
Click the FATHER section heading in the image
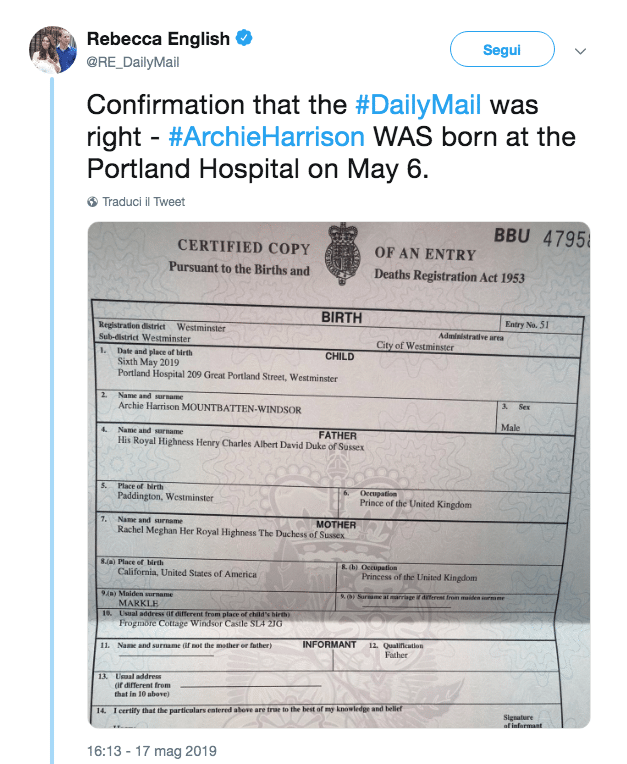(x=338, y=436)
